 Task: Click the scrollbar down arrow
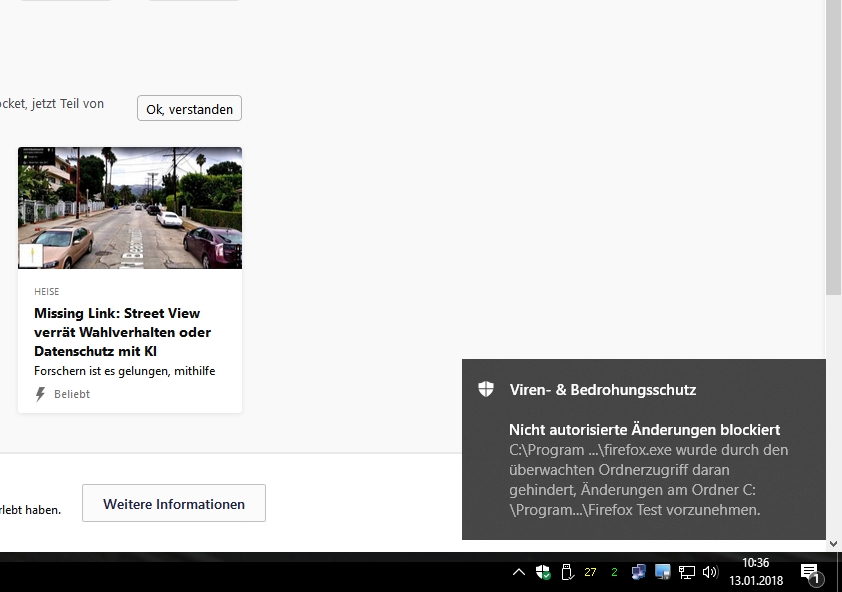click(x=833, y=544)
